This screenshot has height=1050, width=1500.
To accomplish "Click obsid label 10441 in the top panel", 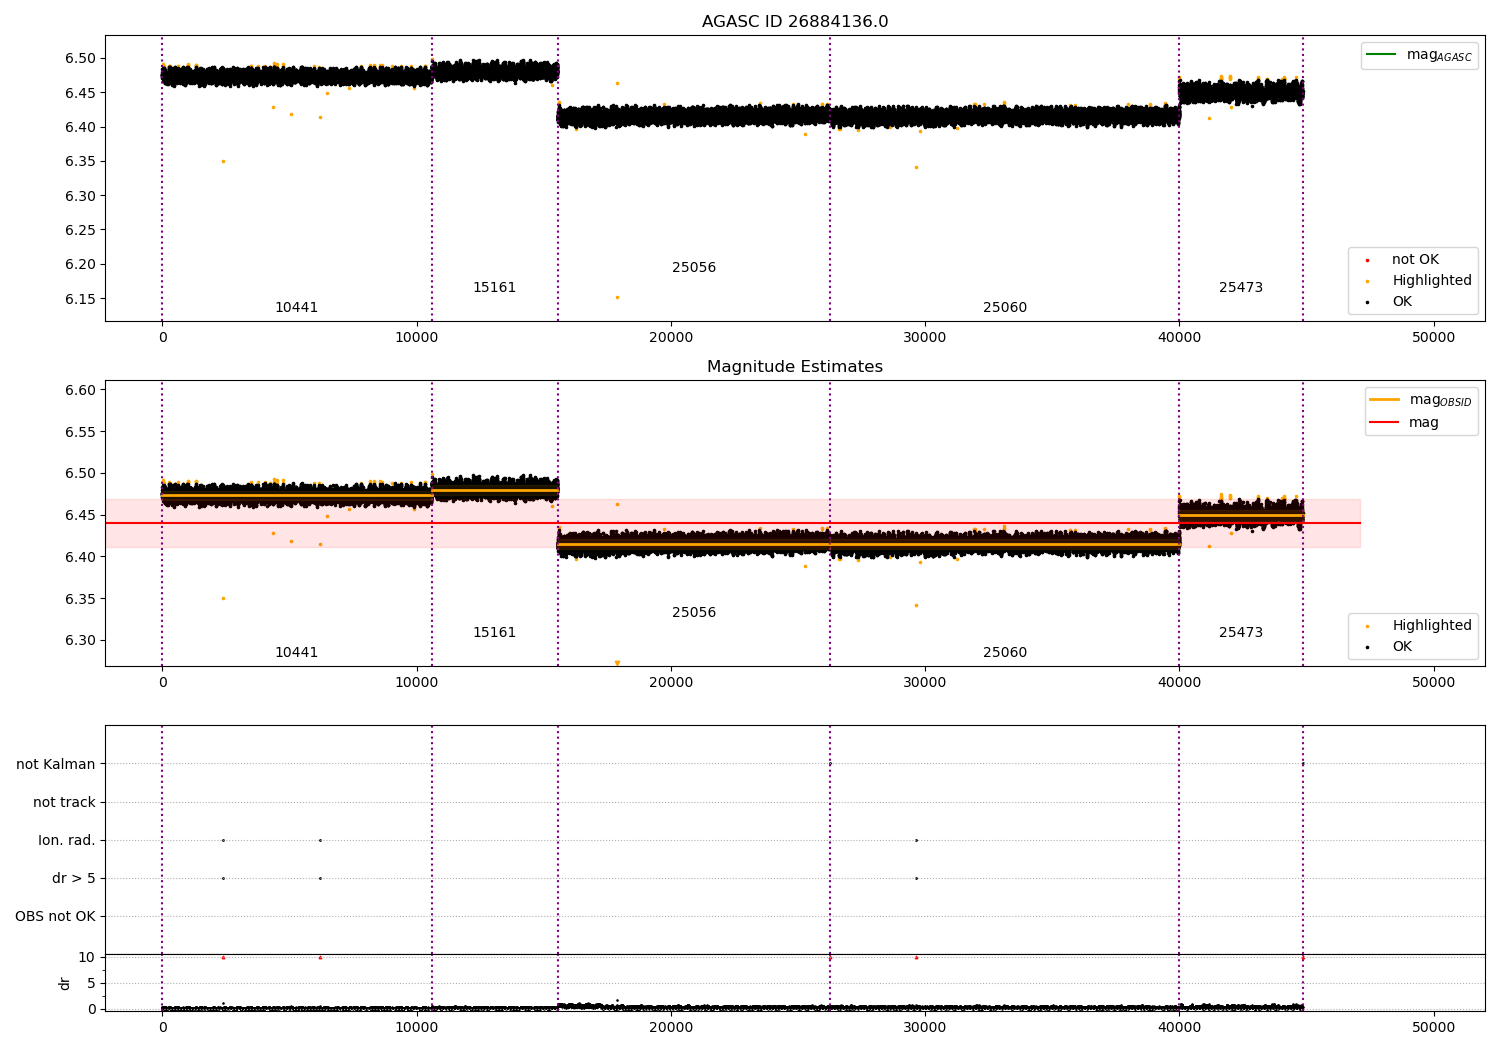I will pyautogui.click(x=296, y=308).
